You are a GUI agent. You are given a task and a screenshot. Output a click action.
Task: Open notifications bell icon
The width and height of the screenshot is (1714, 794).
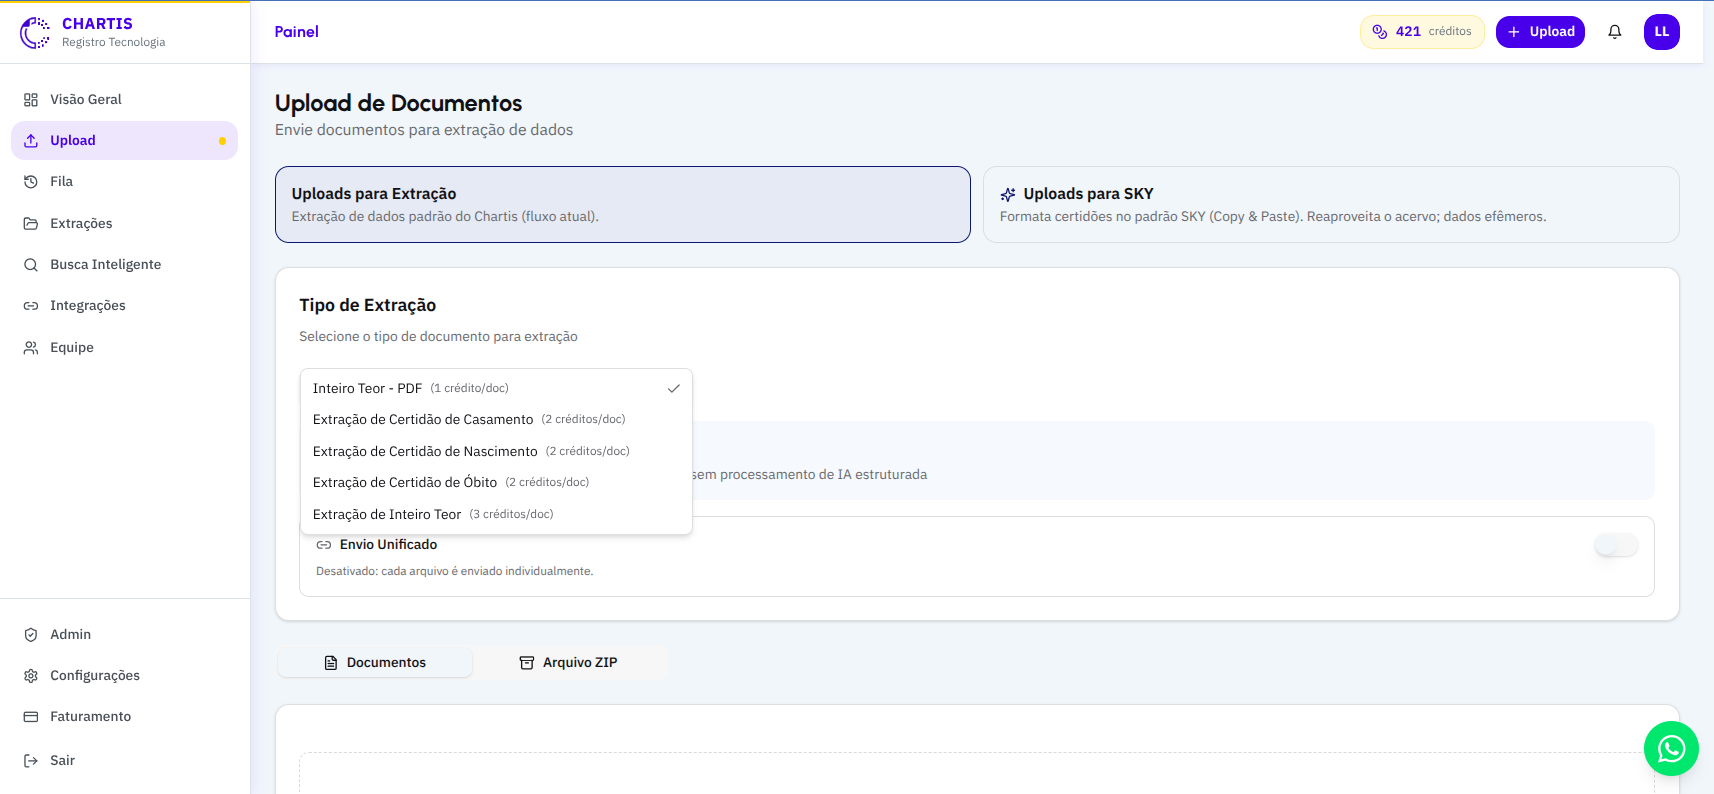(x=1614, y=32)
